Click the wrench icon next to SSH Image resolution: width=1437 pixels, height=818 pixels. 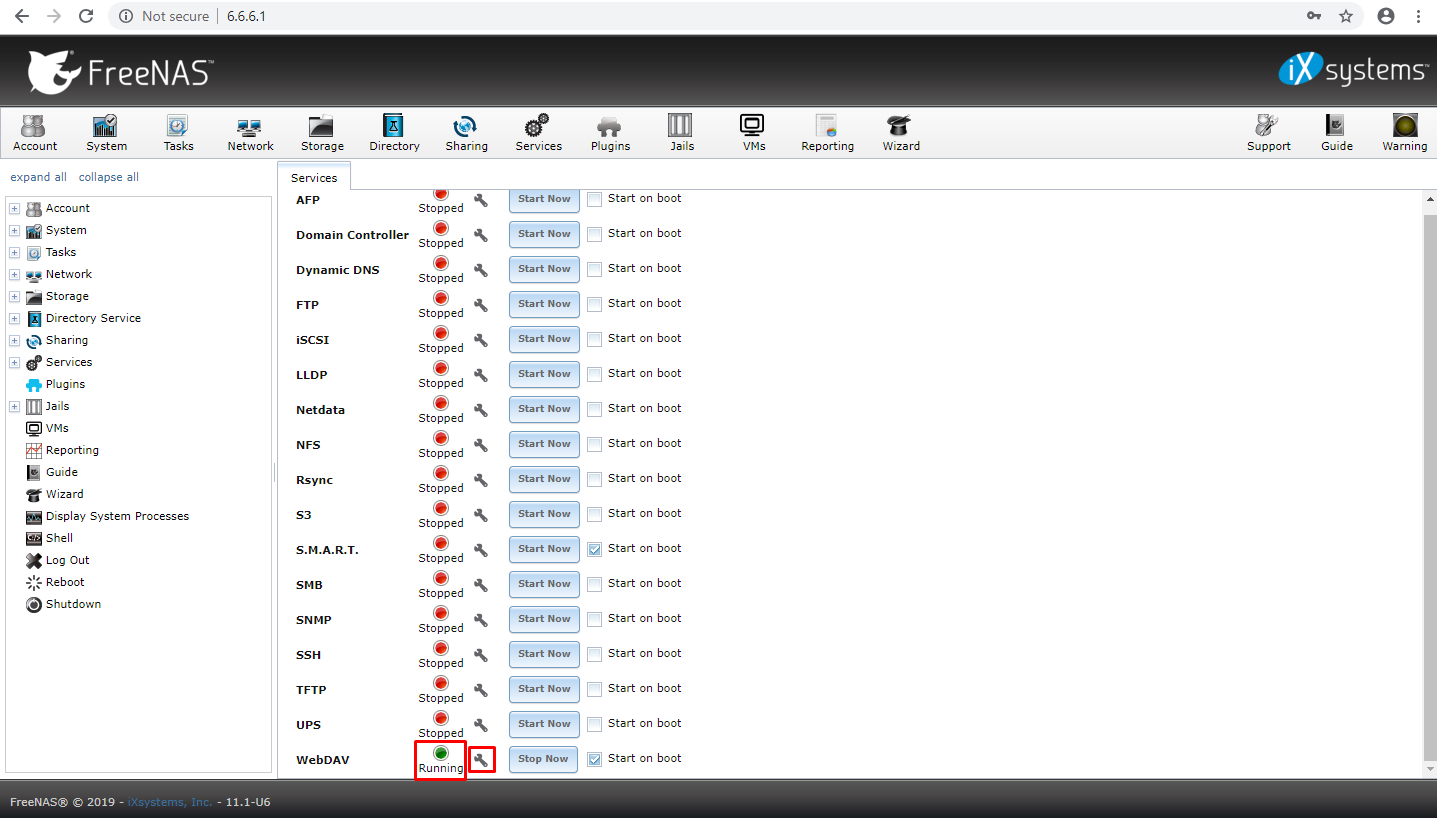pyautogui.click(x=481, y=654)
